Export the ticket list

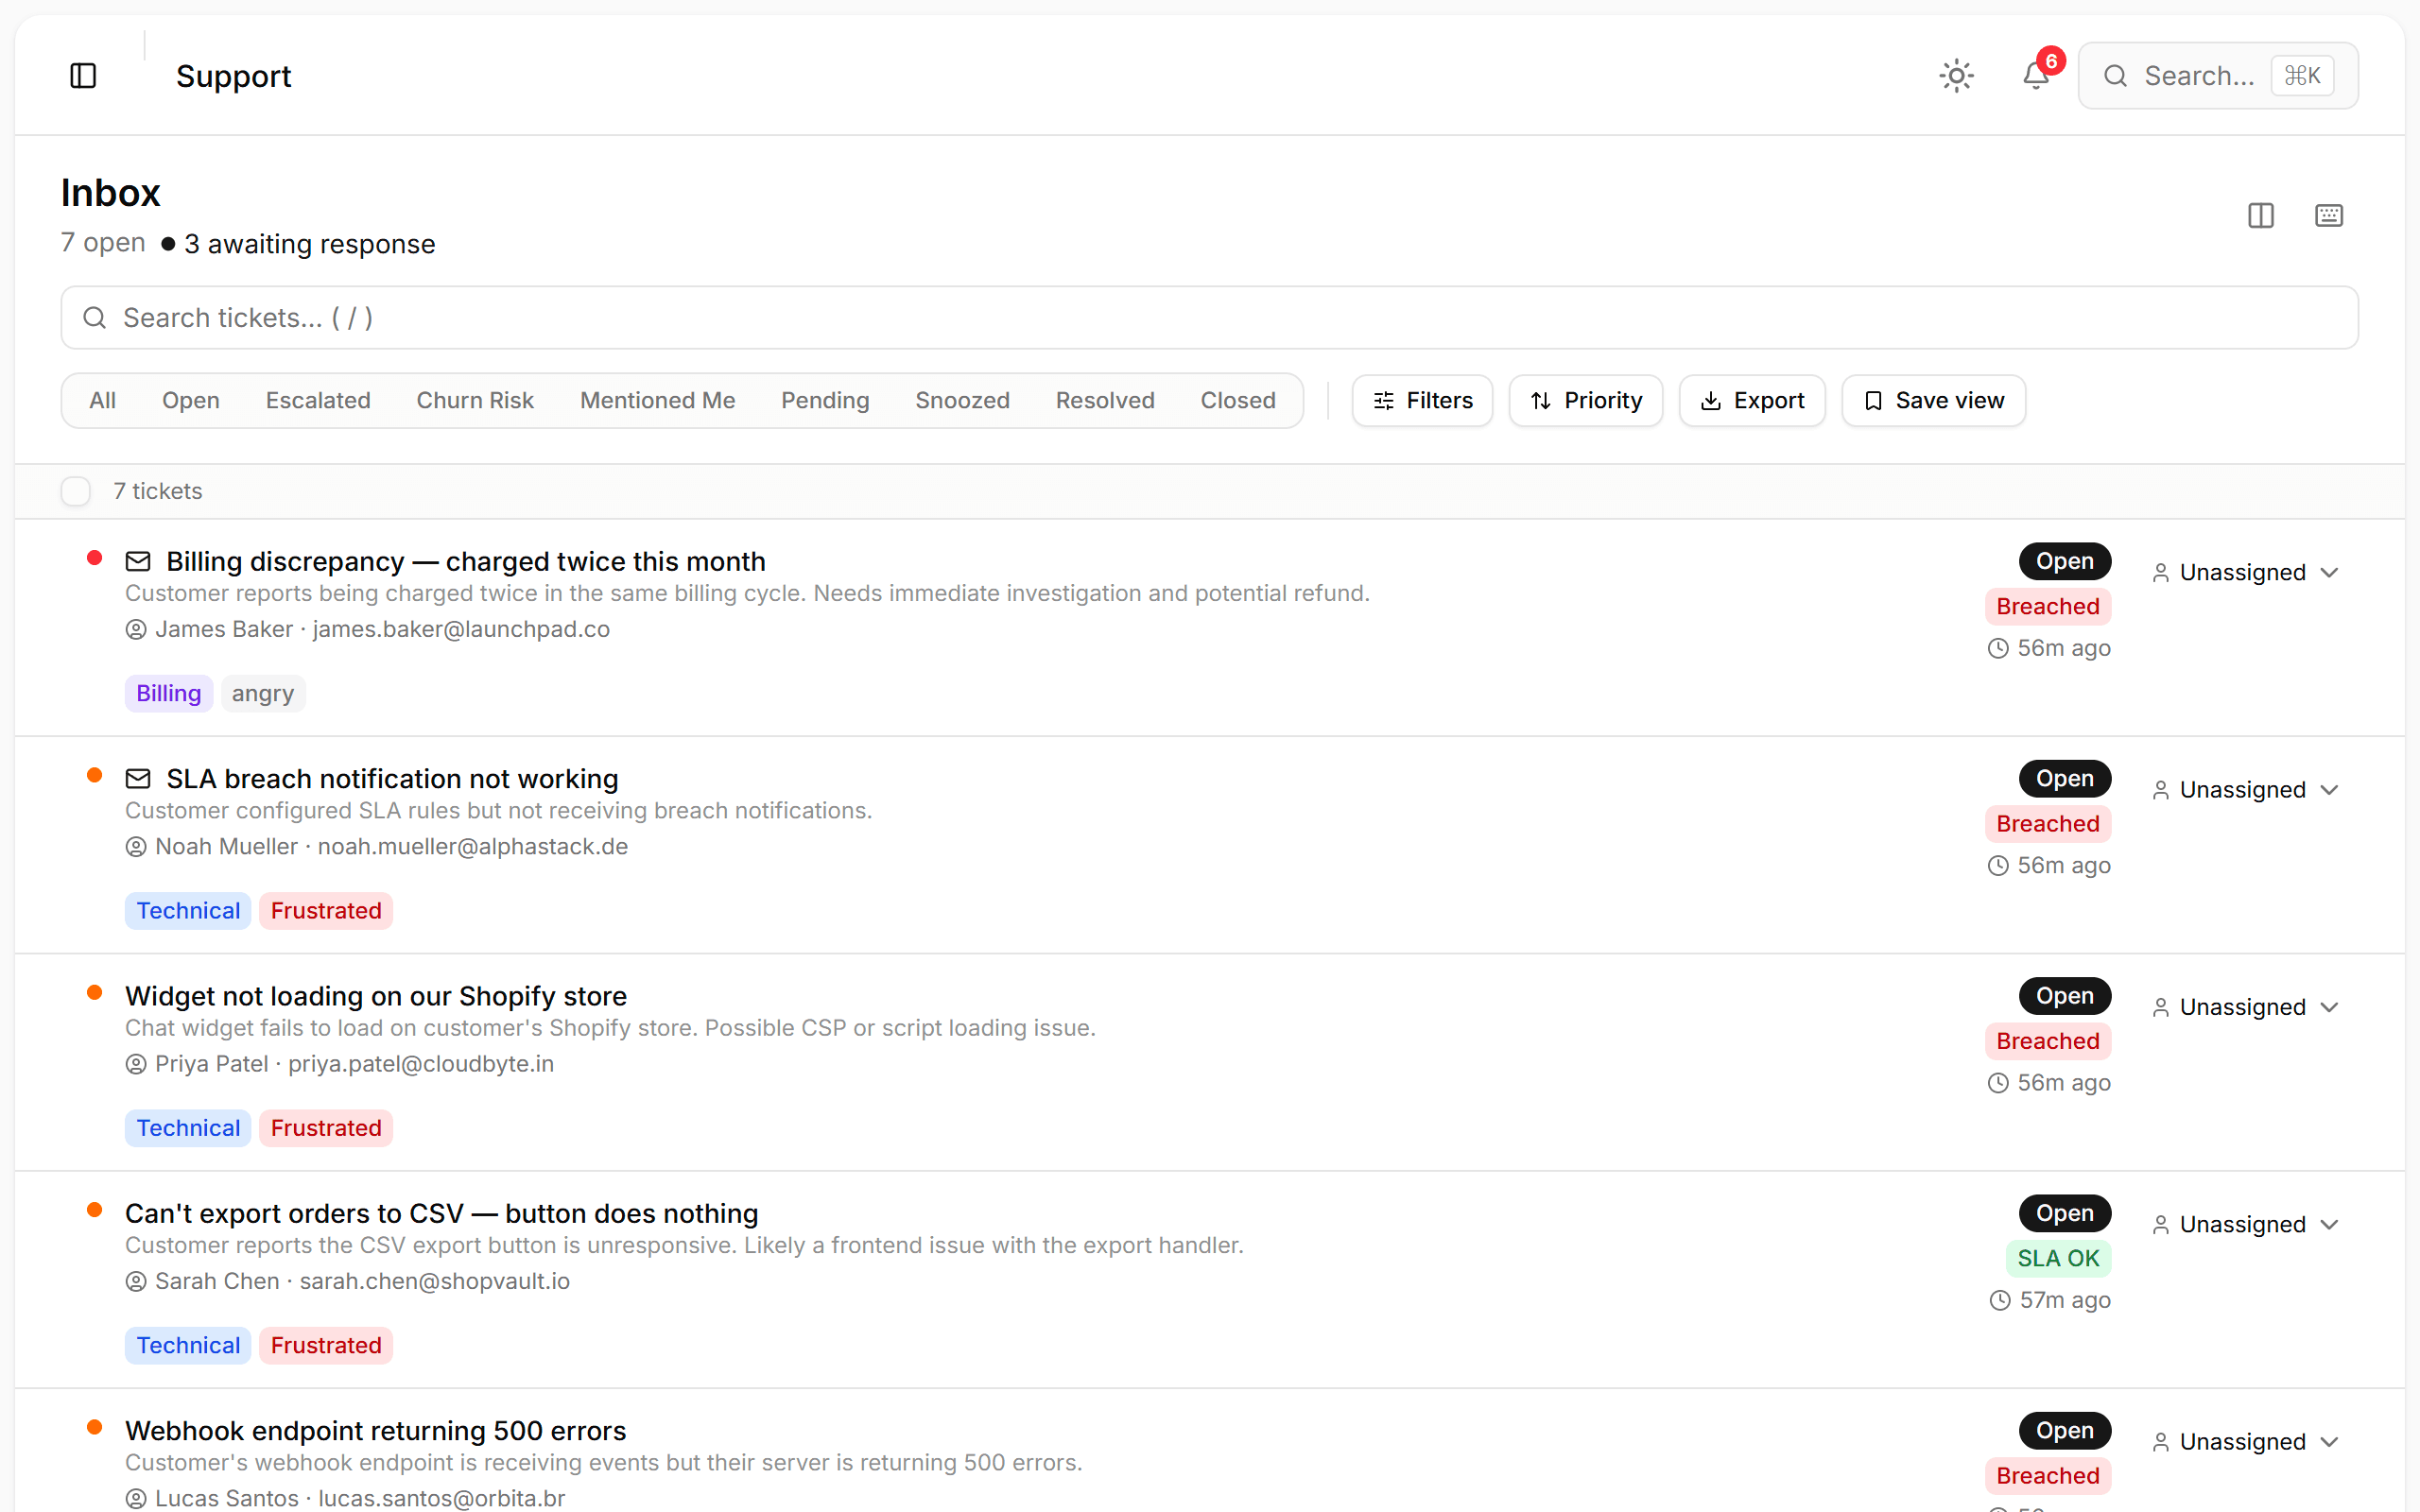(x=1752, y=400)
